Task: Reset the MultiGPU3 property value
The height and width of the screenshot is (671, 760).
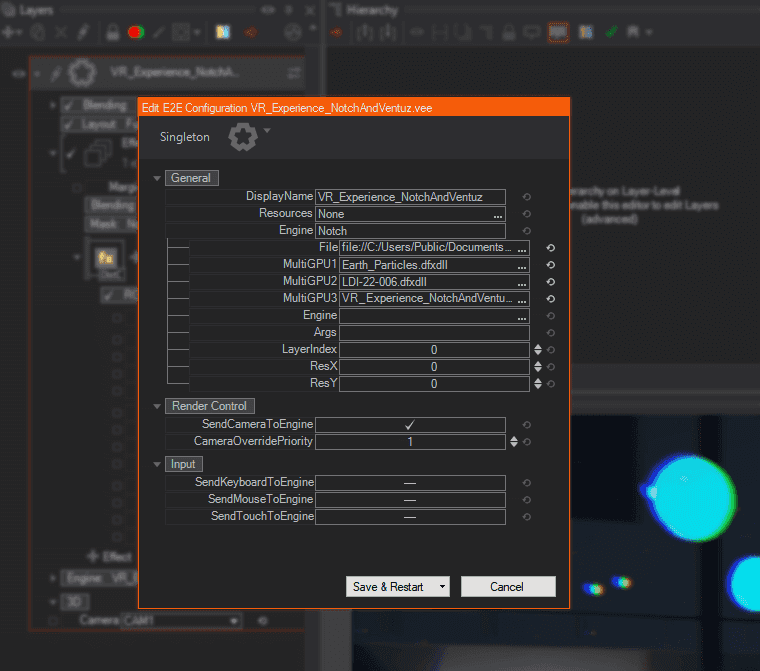Action: click(550, 299)
